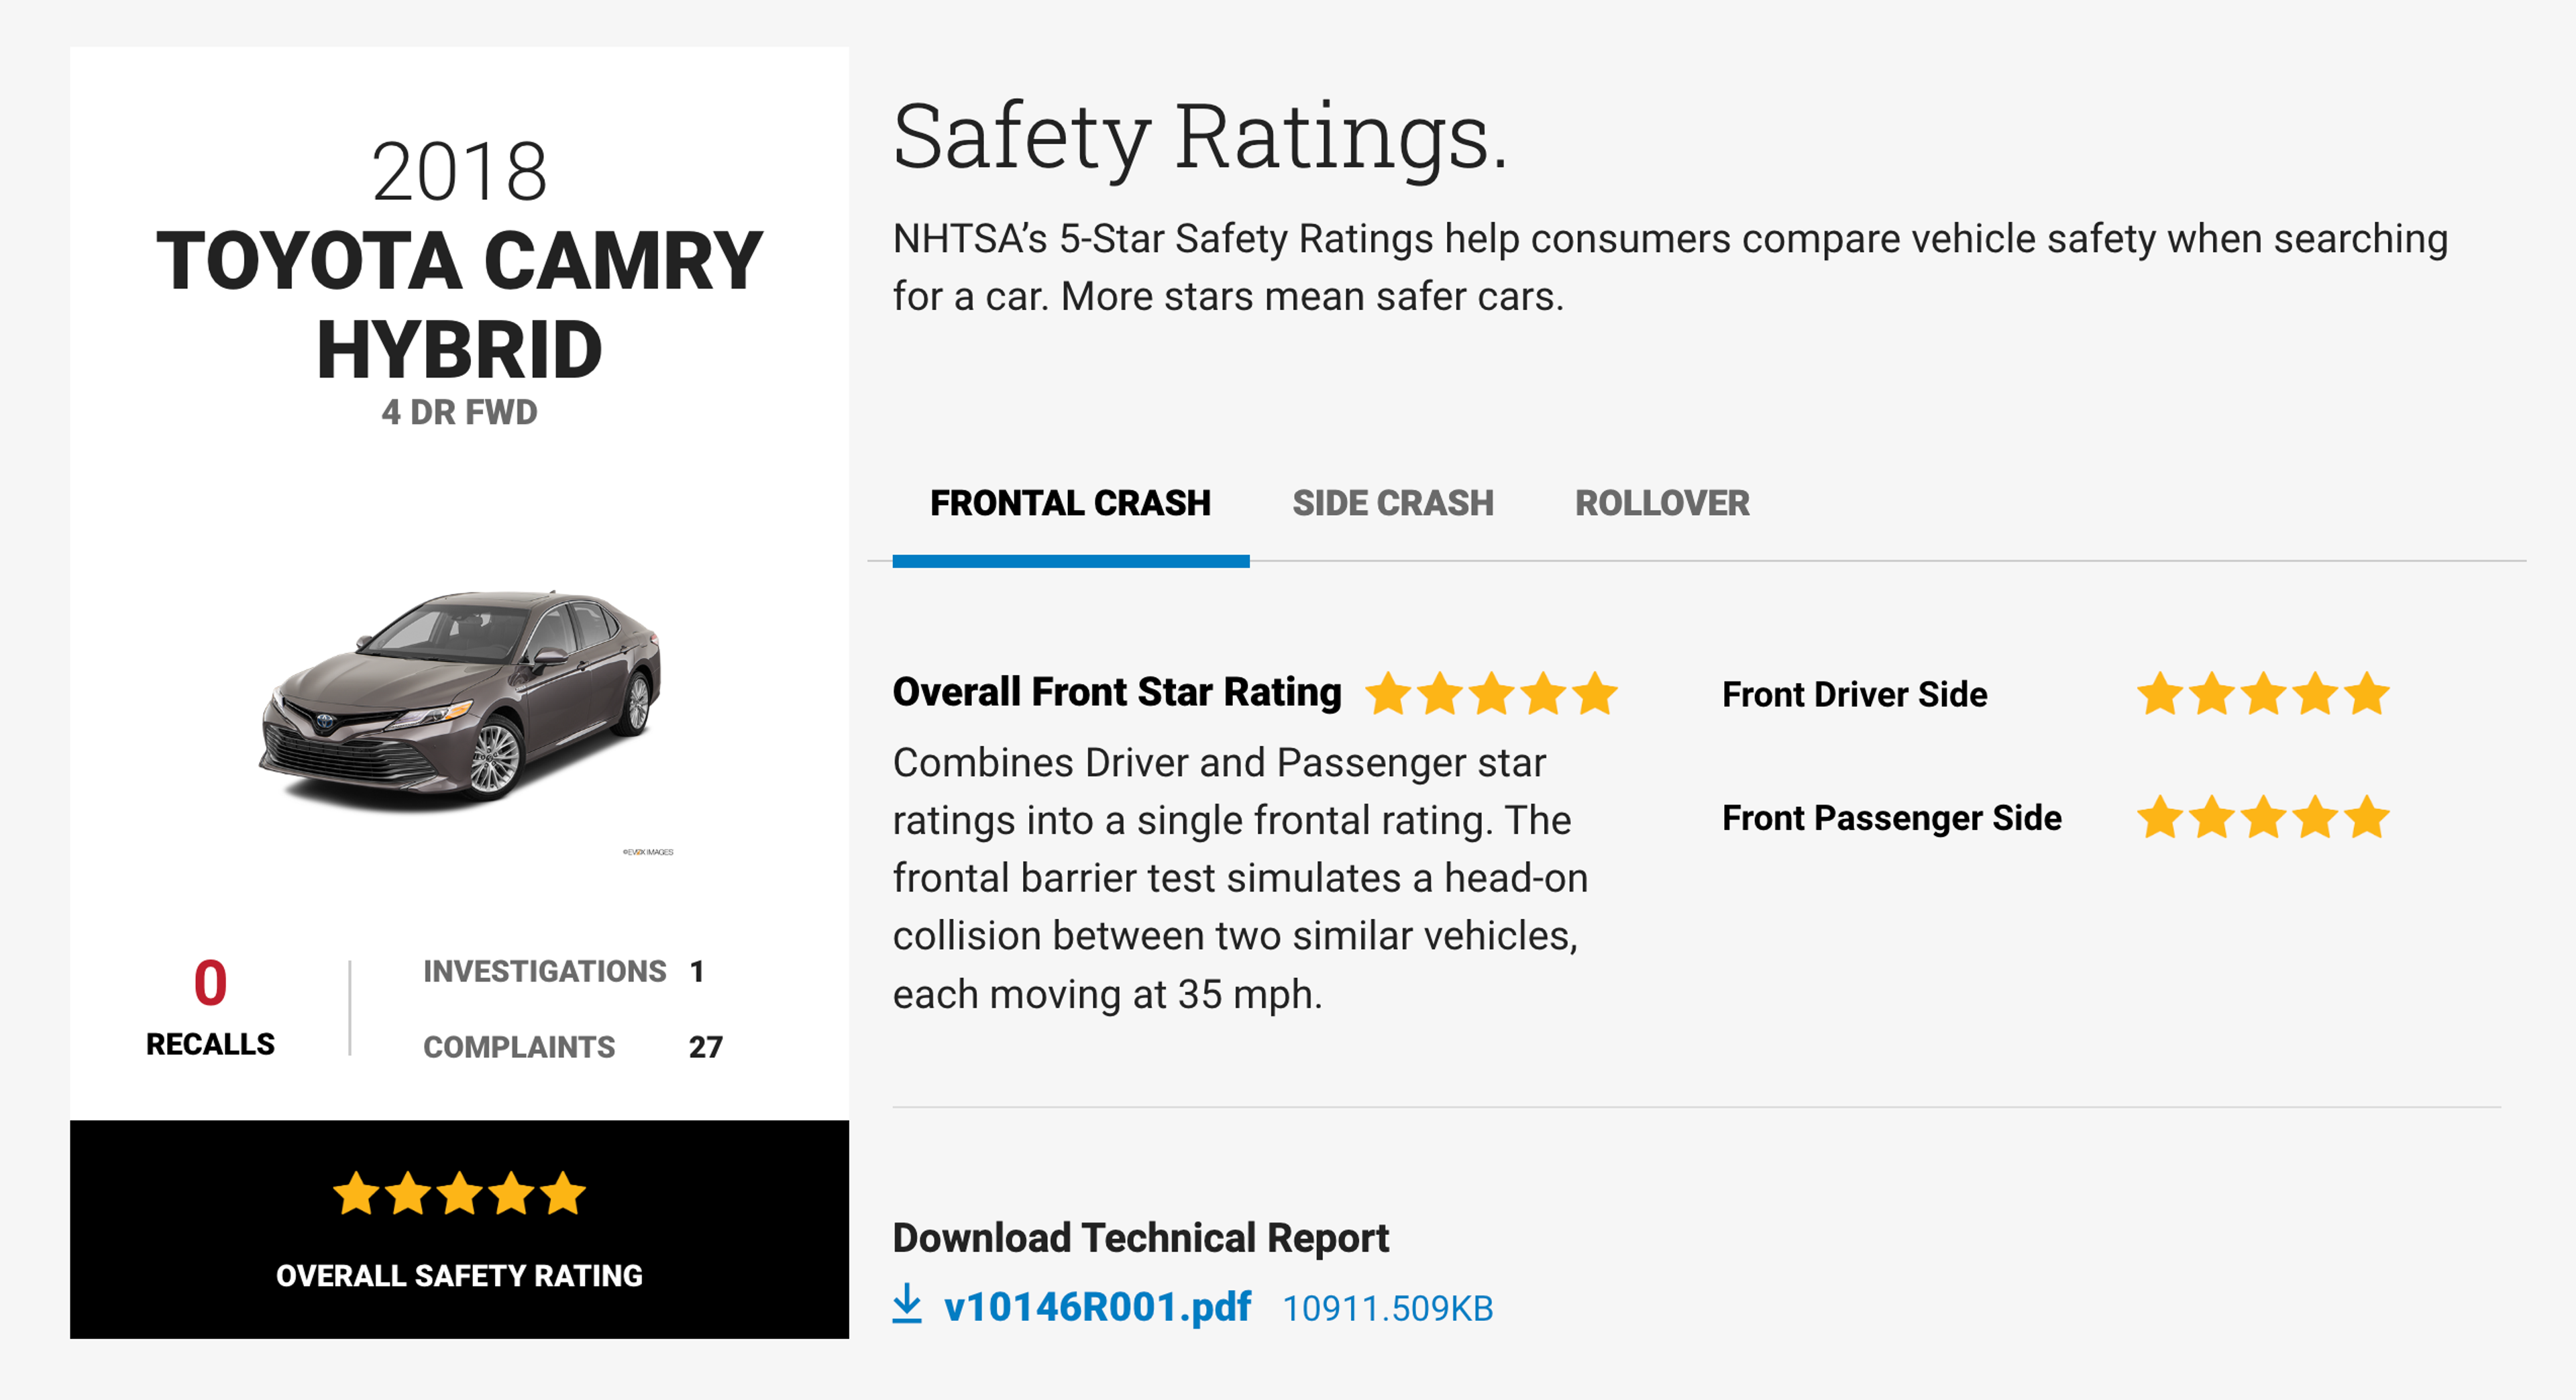Click the Overall Safety Rating stars

pos(459,1193)
